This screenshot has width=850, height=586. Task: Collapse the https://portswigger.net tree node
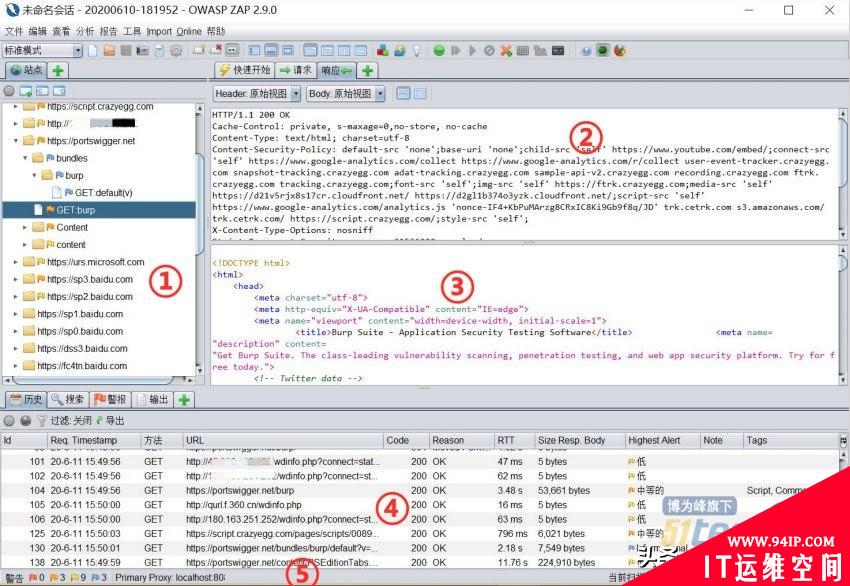[x=16, y=141]
